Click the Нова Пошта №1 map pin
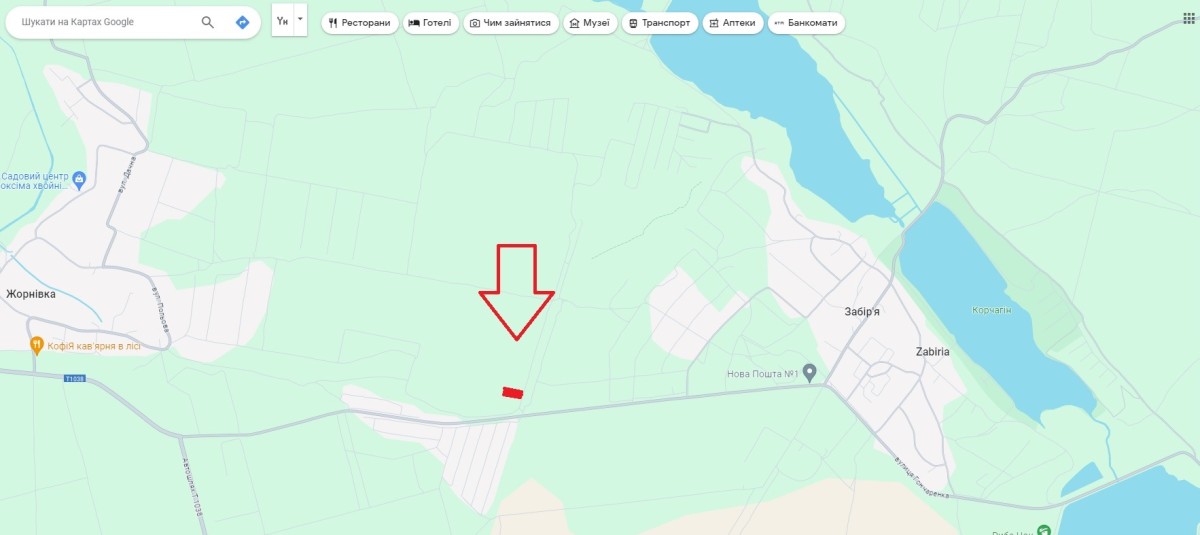The image size is (1200, 535). (810, 372)
